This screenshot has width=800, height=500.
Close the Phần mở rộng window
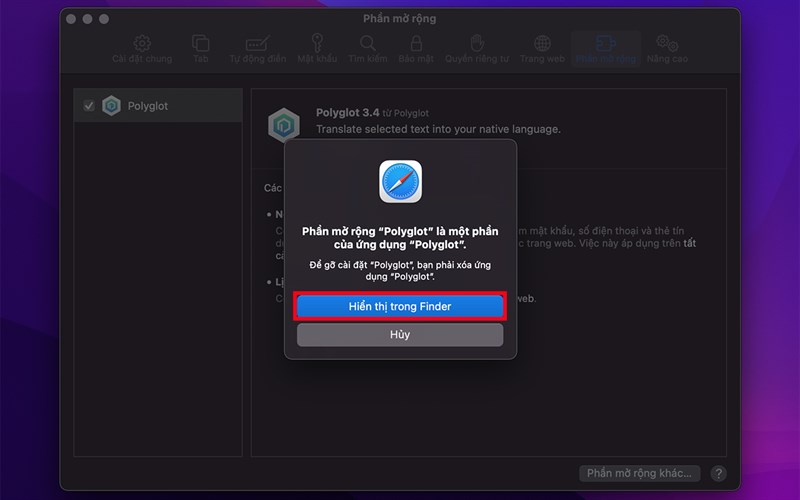71,19
